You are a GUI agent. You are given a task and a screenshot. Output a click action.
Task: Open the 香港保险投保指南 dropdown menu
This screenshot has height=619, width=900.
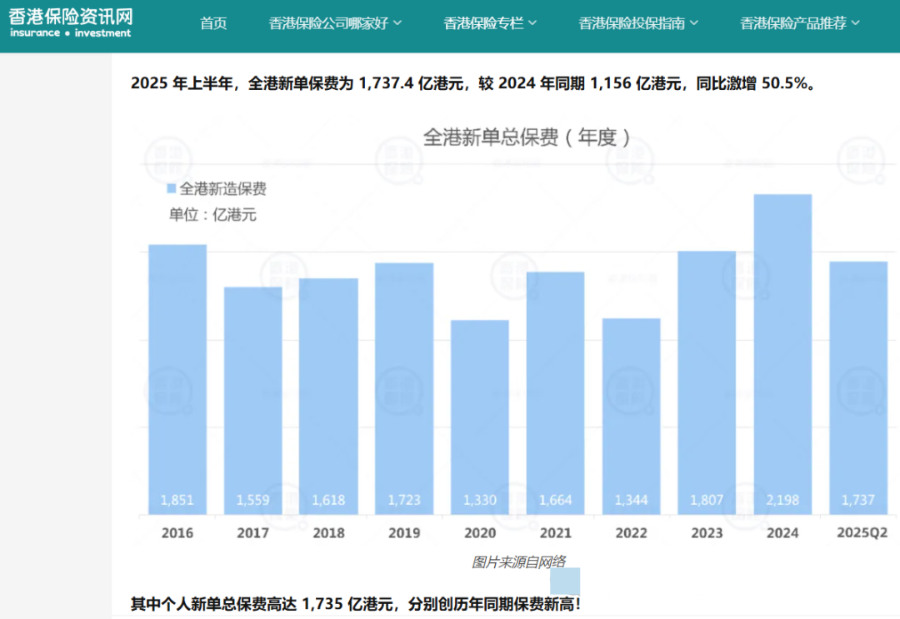tap(638, 23)
